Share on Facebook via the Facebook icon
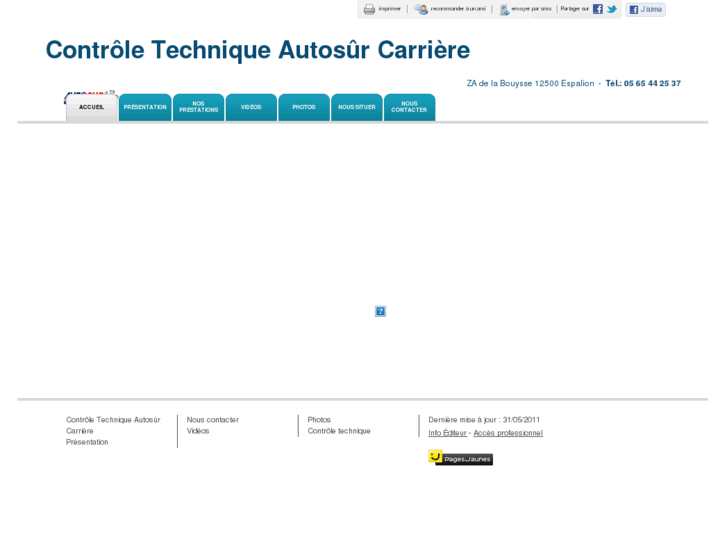This screenshot has height=545, width=727. tap(598, 9)
